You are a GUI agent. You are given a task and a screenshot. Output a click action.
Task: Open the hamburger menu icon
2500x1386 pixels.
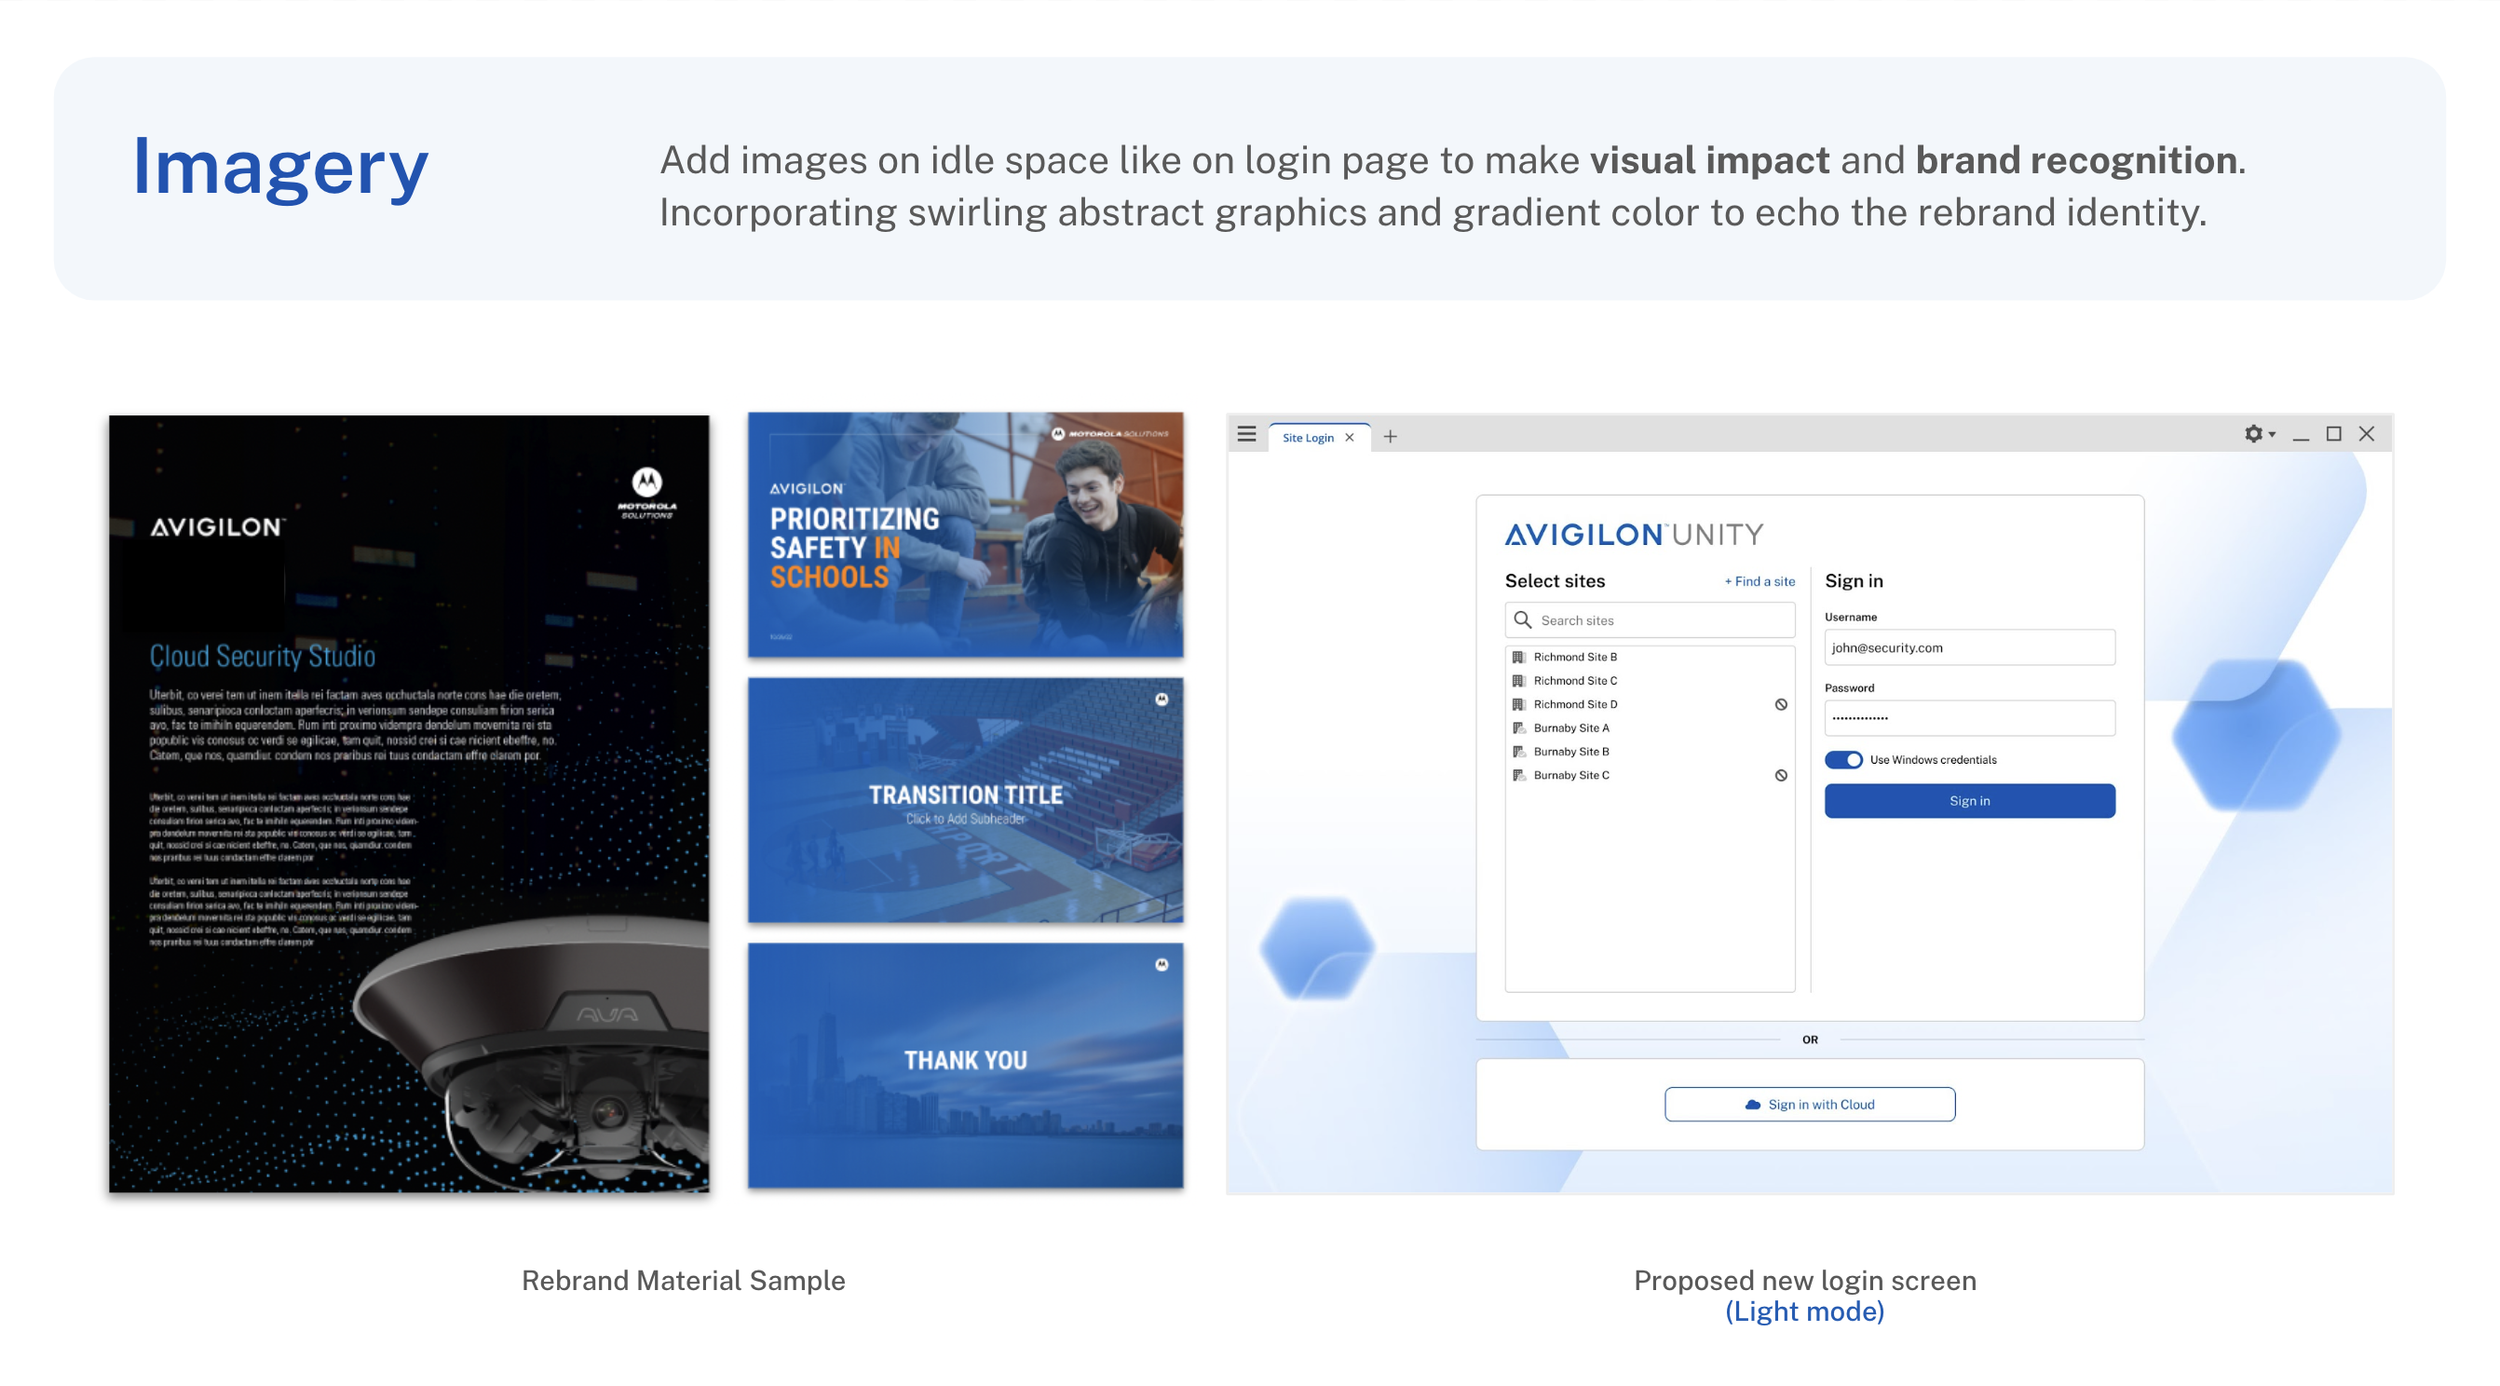click(x=1246, y=434)
